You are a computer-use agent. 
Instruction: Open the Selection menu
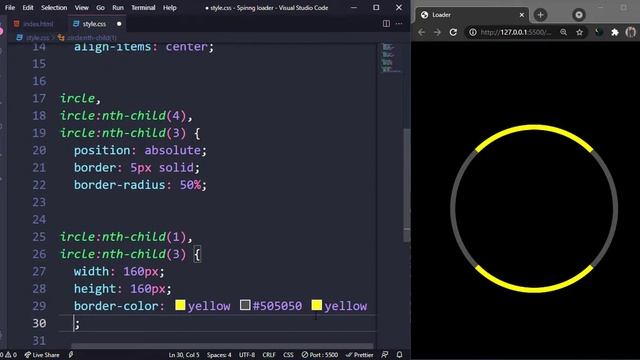click(x=54, y=7)
